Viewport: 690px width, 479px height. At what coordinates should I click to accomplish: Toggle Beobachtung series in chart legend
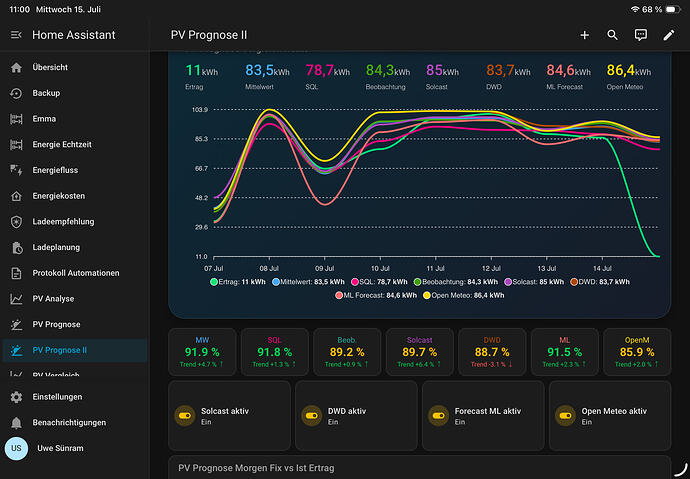pos(456,282)
